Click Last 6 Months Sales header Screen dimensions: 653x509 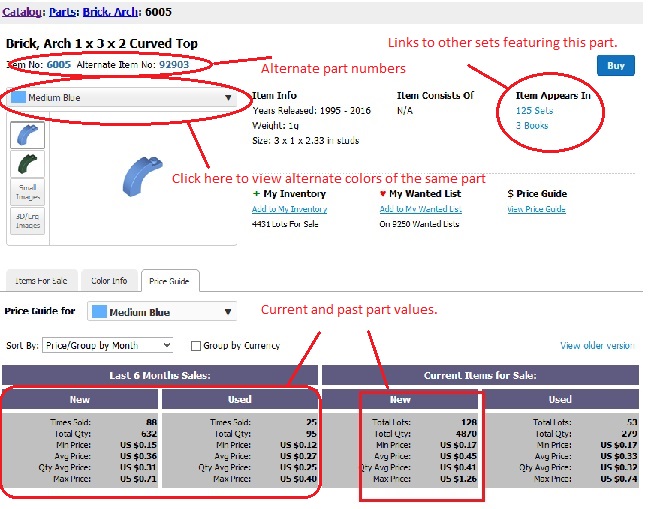point(160,375)
